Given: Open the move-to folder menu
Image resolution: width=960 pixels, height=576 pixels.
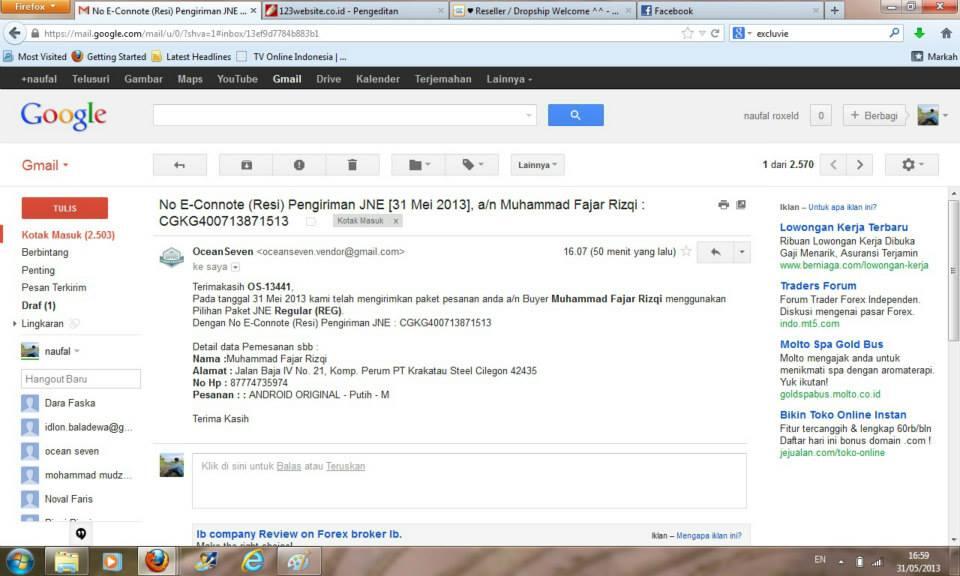Looking at the screenshot, I should (x=419, y=165).
